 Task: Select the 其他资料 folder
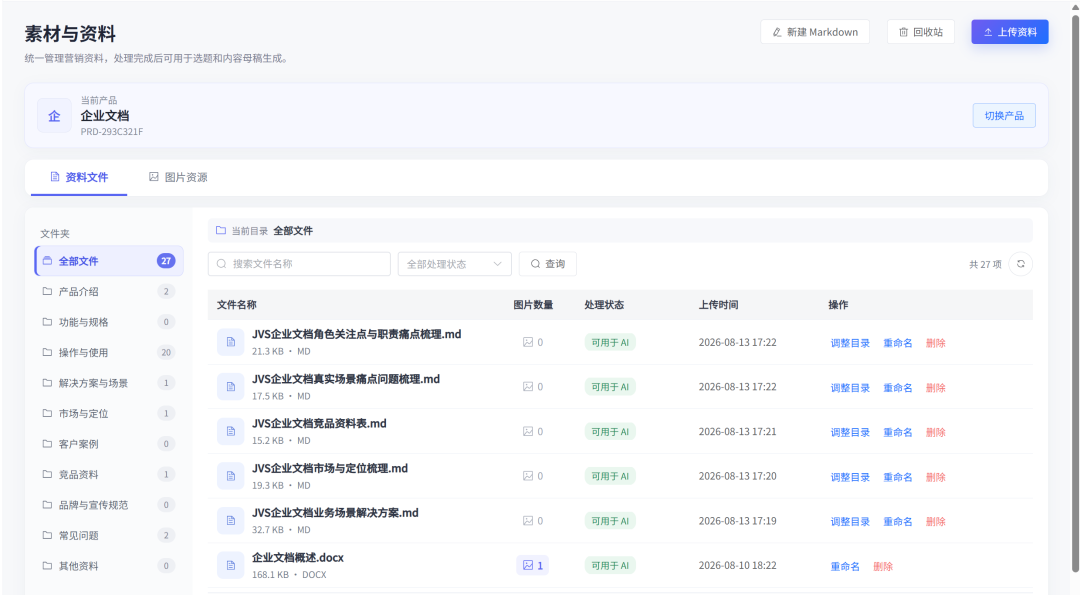coord(110,565)
